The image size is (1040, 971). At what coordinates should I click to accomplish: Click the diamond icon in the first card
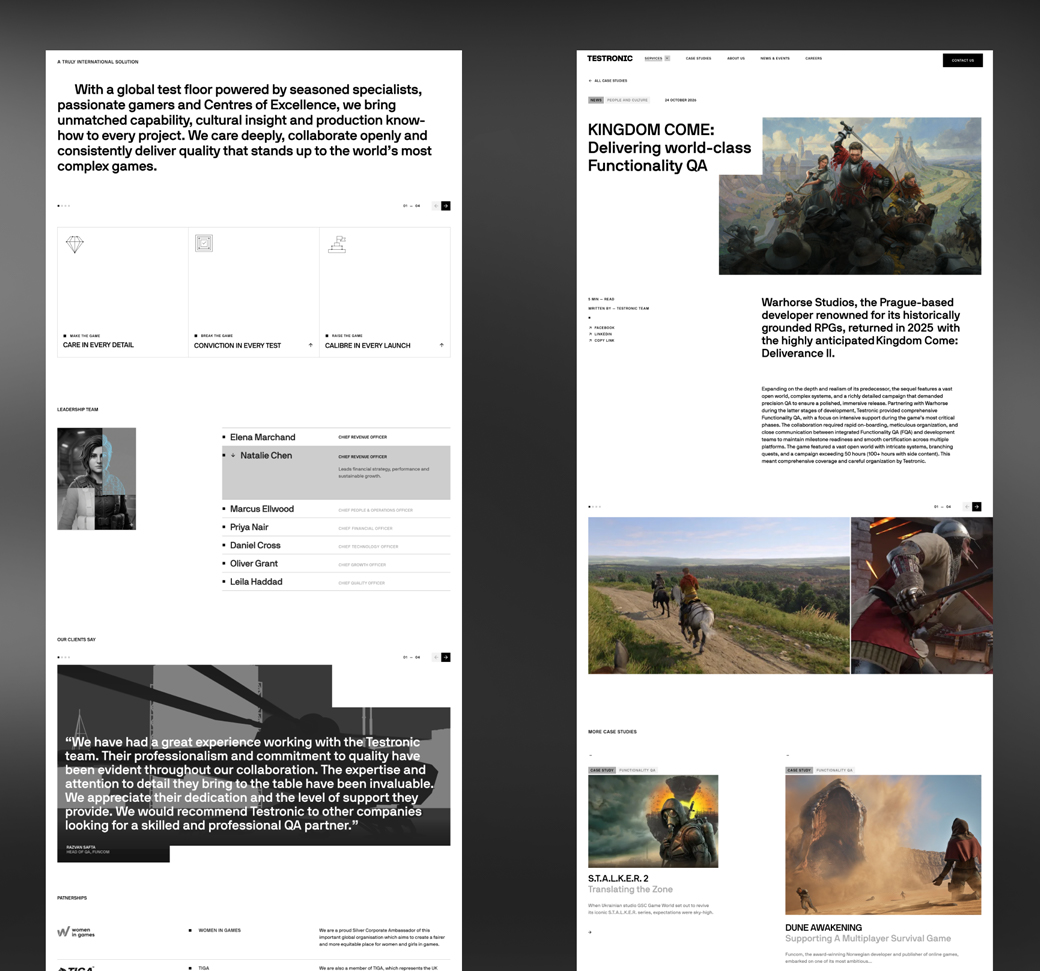[x=75, y=244]
